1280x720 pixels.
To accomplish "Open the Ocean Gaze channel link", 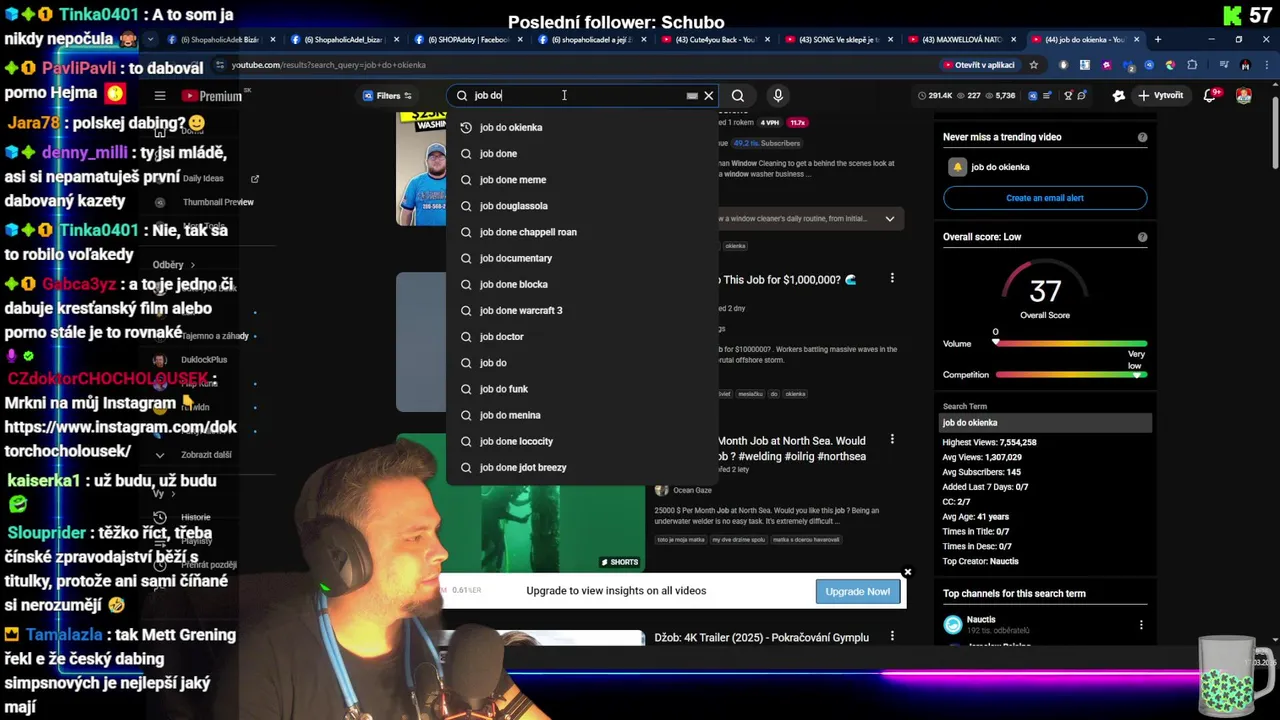I will pos(691,490).
